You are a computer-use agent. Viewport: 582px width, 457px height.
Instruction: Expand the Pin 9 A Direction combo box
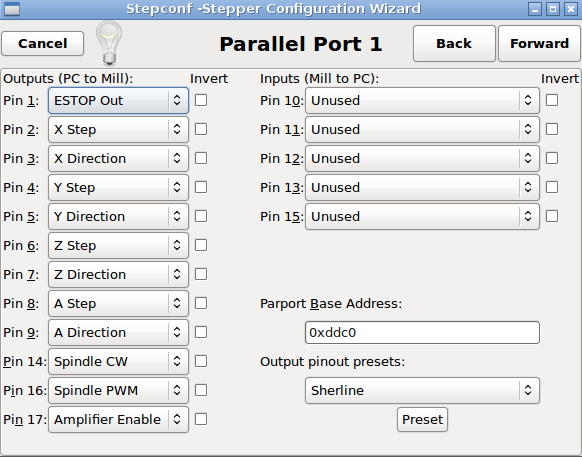pos(118,332)
